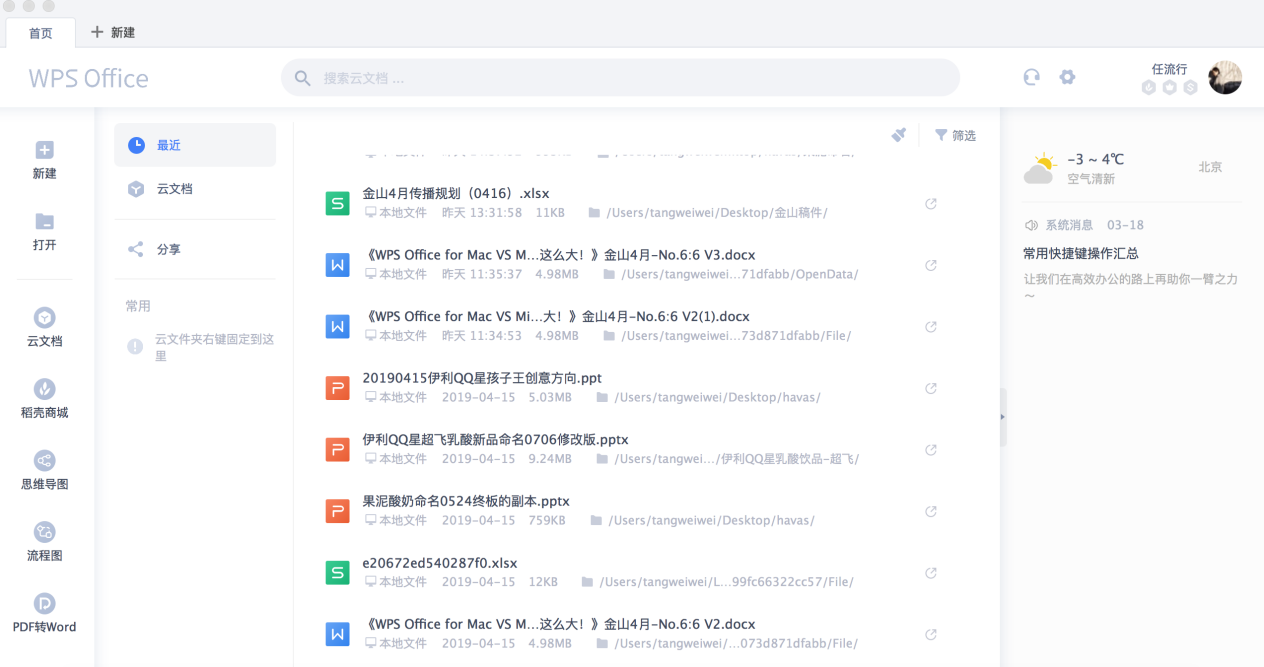
Task: Share icon for 伊利QQ星超飞乳酸新品命名0706修改版.pptx
Action: (931, 450)
